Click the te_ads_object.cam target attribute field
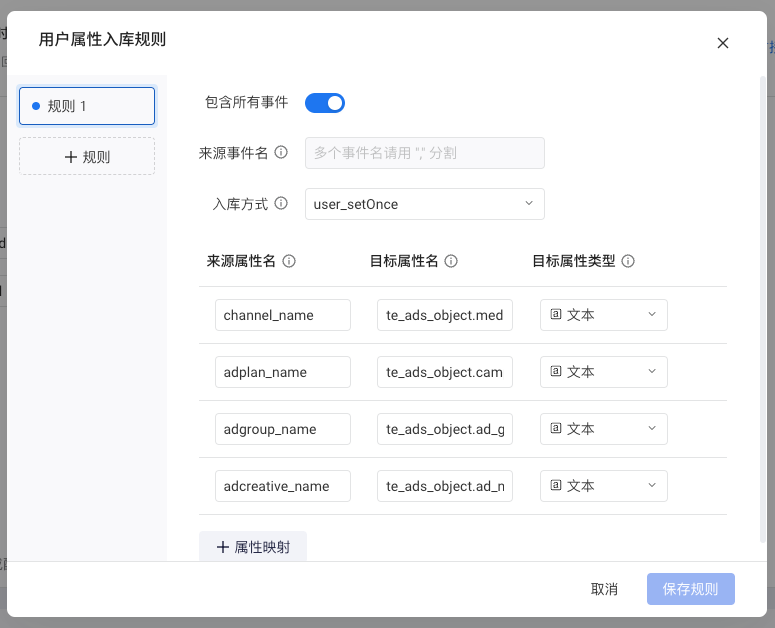Viewport: 775px width, 628px height. [x=445, y=372]
